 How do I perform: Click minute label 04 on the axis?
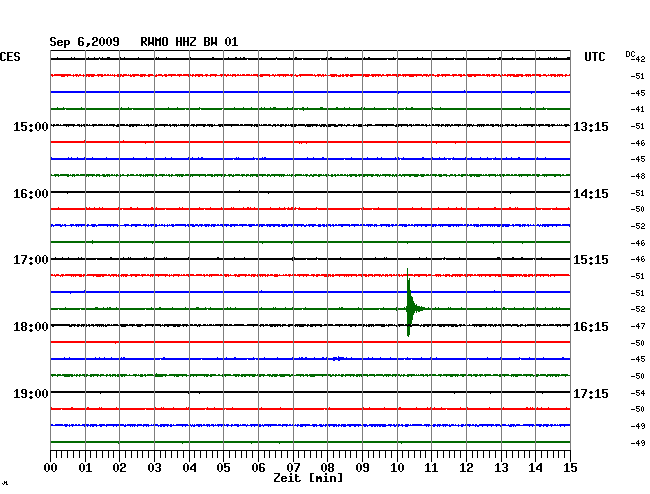point(189,468)
